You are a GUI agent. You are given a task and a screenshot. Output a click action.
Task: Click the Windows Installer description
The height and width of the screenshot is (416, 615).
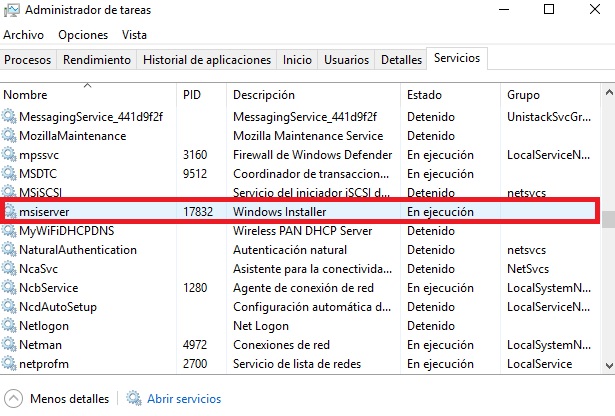[280, 212]
